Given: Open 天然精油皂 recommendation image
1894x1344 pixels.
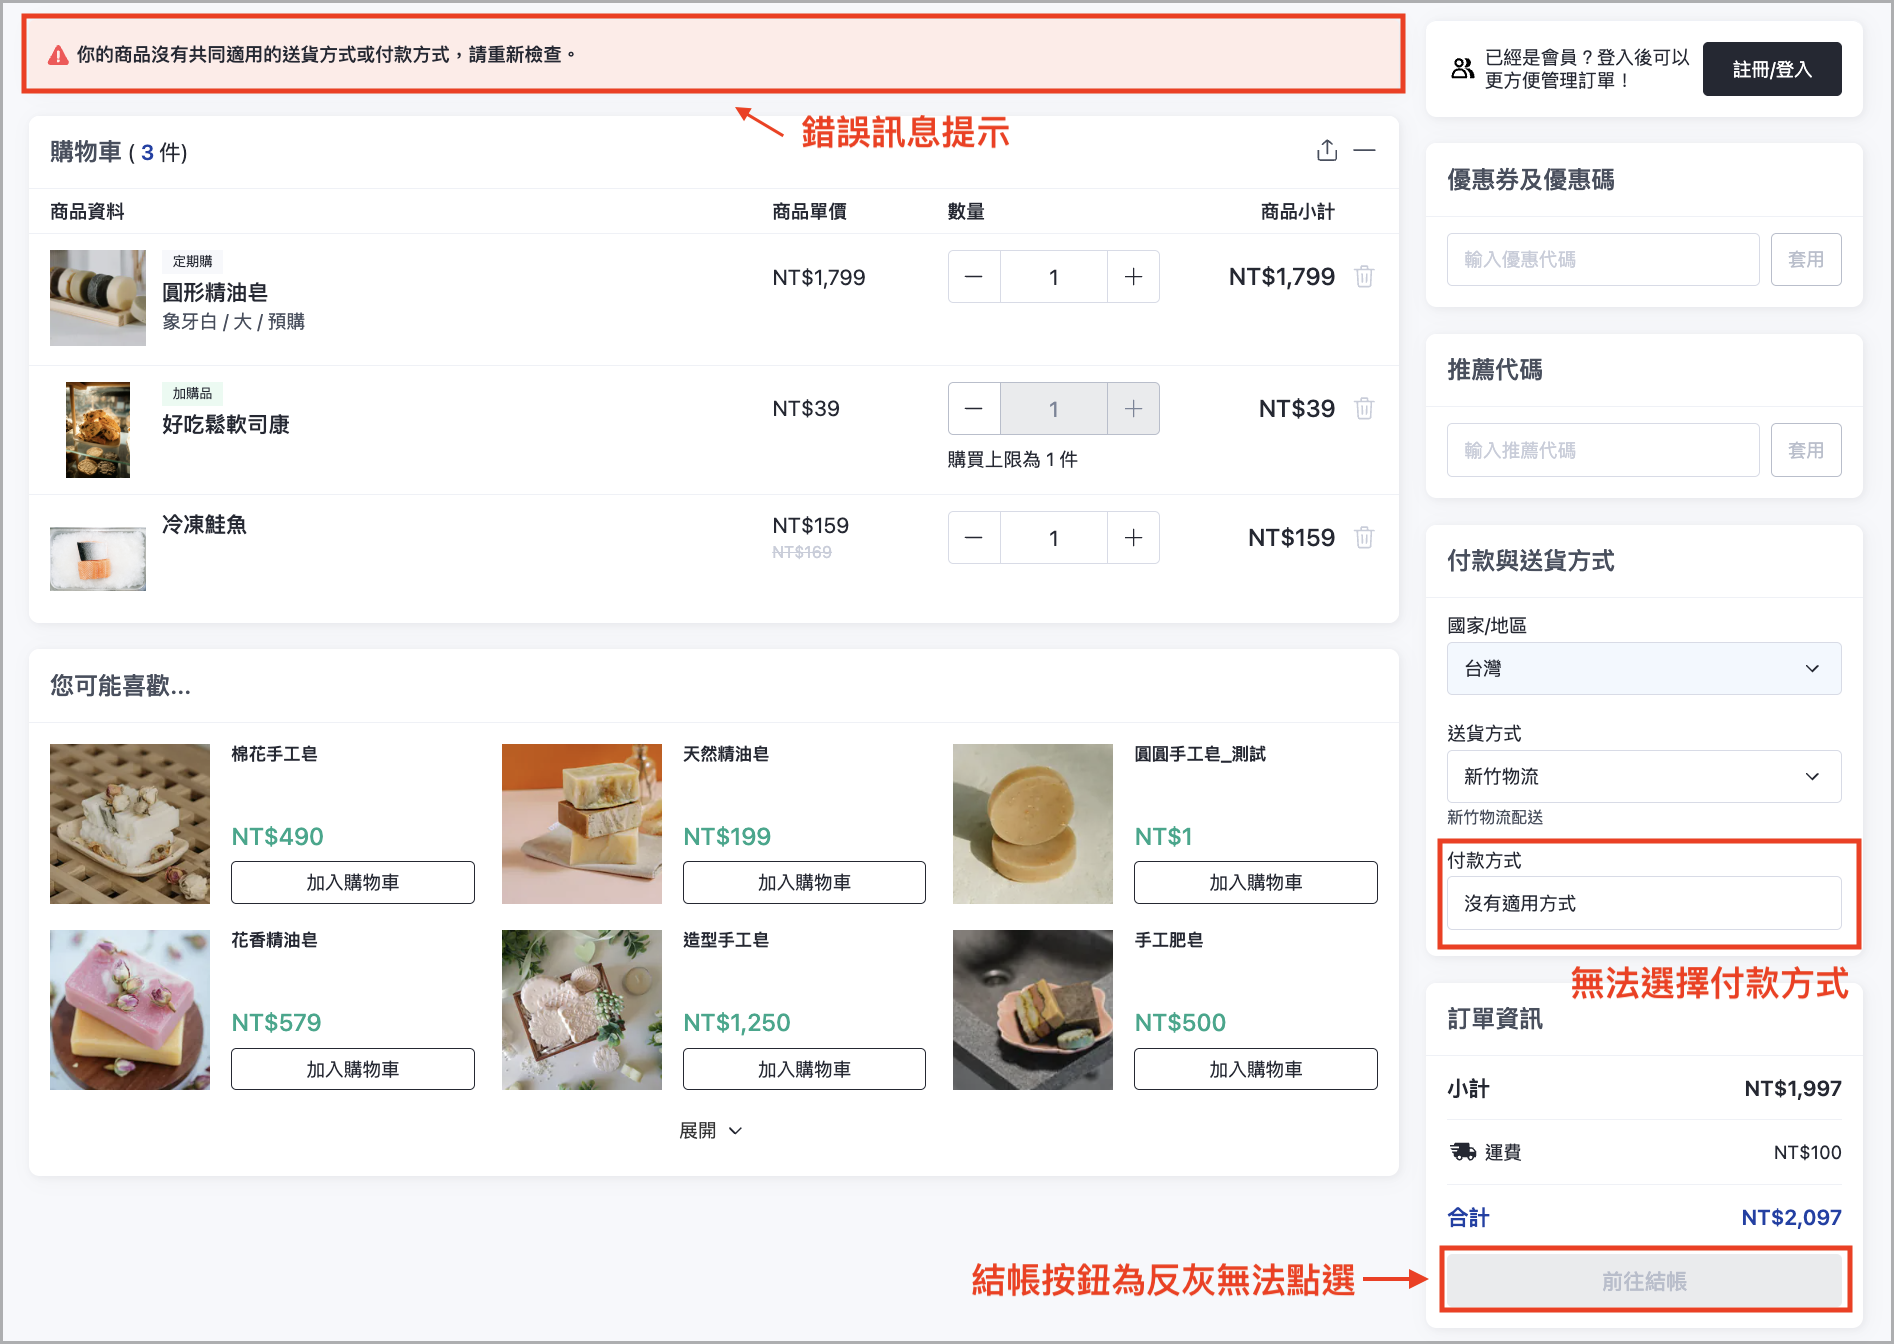Looking at the screenshot, I should click(x=582, y=824).
